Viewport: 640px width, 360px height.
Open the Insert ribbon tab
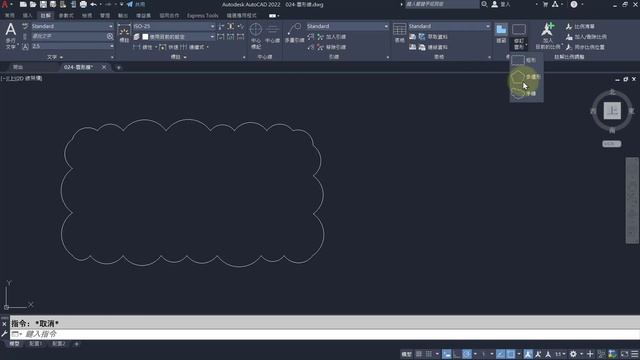click(27, 16)
